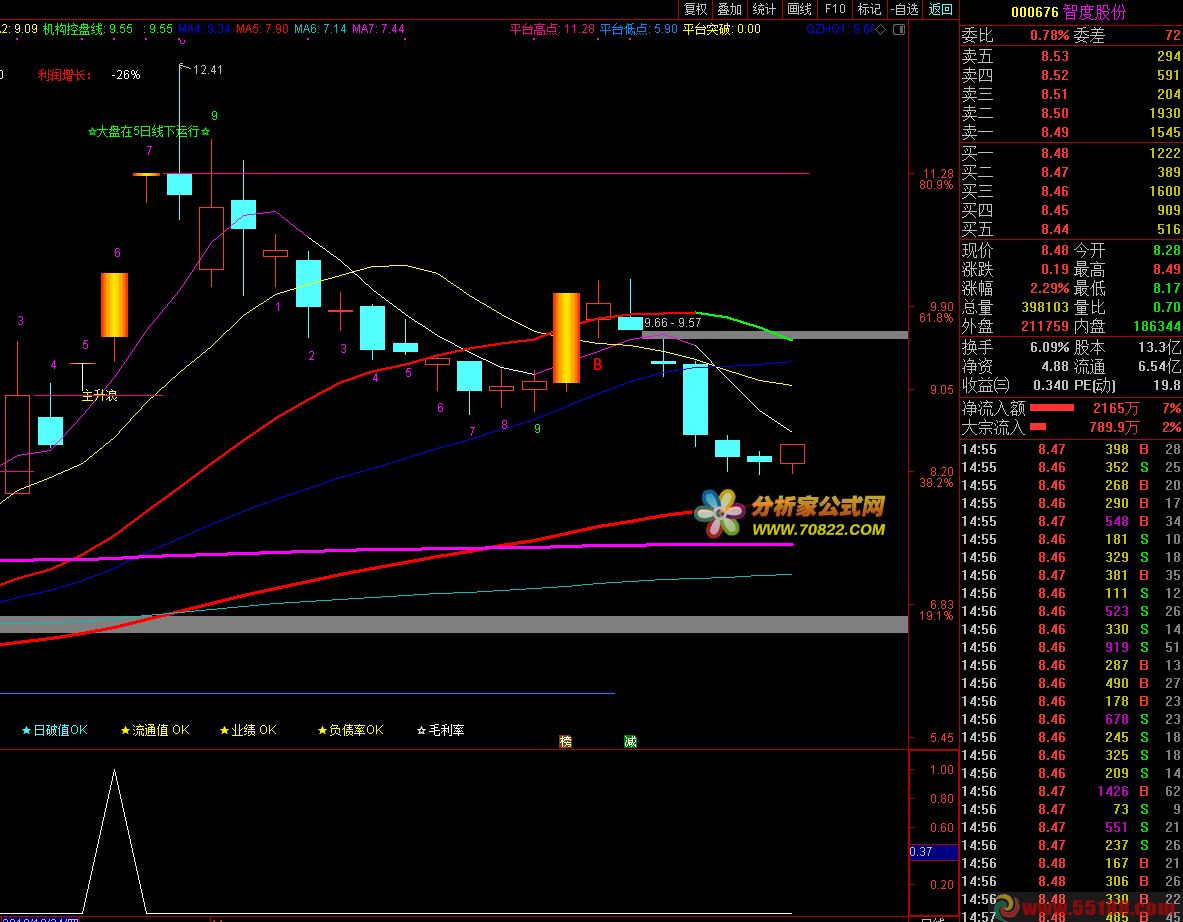Click the ★负债率OK indicator
1183x922 pixels.
click(351, 730)
